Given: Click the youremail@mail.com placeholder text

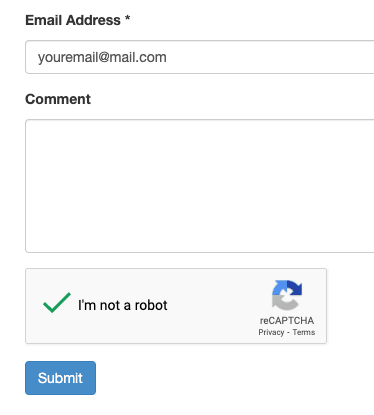Looking at the screenshot, I should [102, 57].
